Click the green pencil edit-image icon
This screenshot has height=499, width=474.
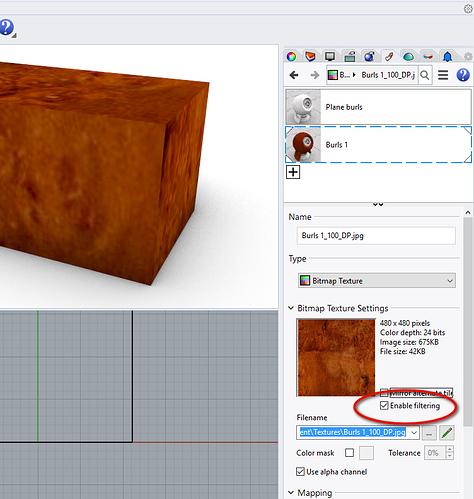click(x=447, y=433)
